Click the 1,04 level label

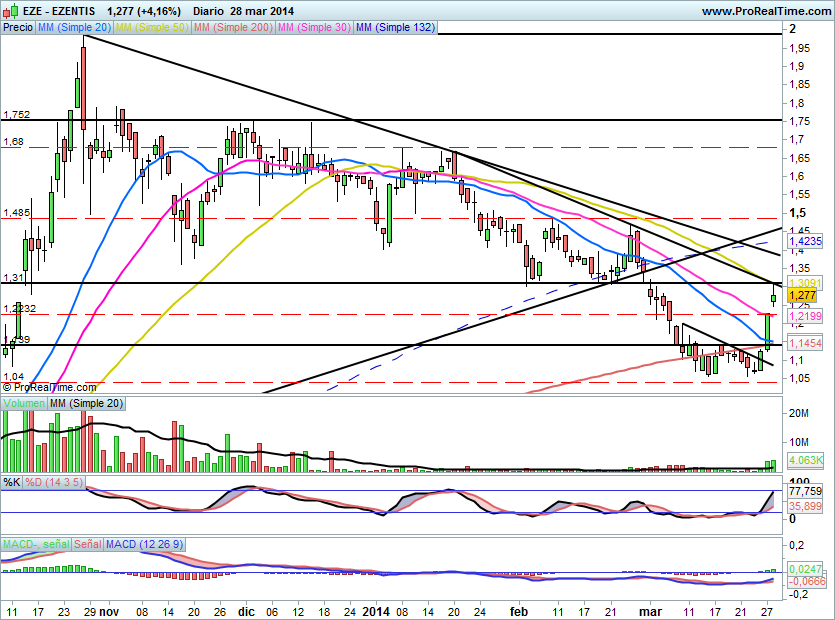[x=13, y=377]
